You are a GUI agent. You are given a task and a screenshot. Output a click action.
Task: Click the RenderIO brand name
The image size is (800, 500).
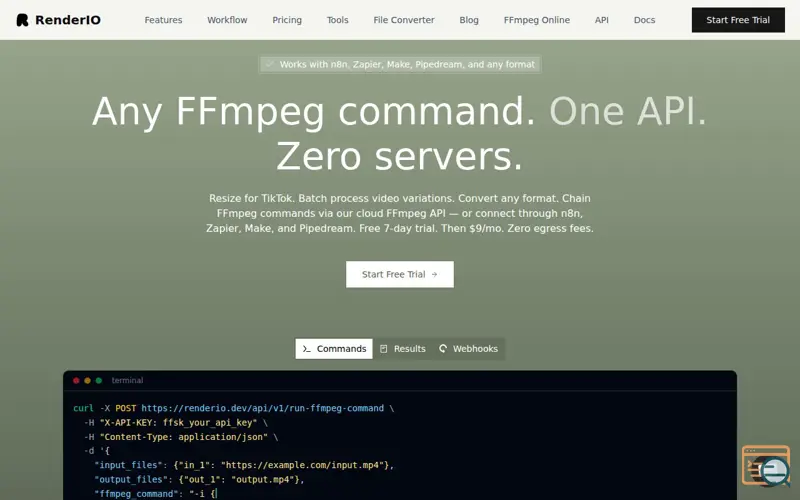pyautogui.click(x=68, y=20)
